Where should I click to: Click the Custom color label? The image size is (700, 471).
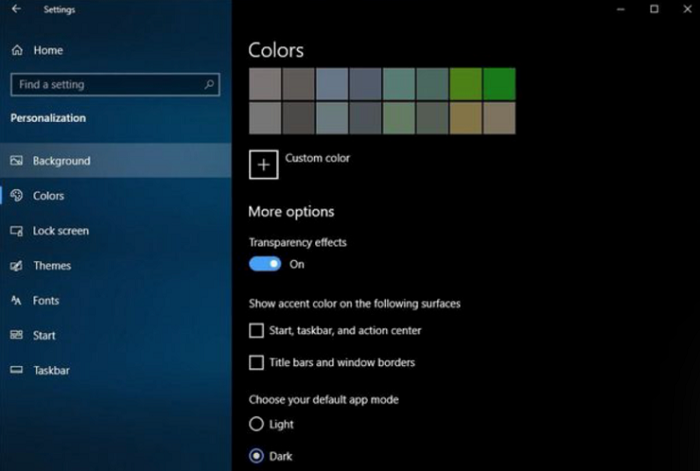(317, 158)
